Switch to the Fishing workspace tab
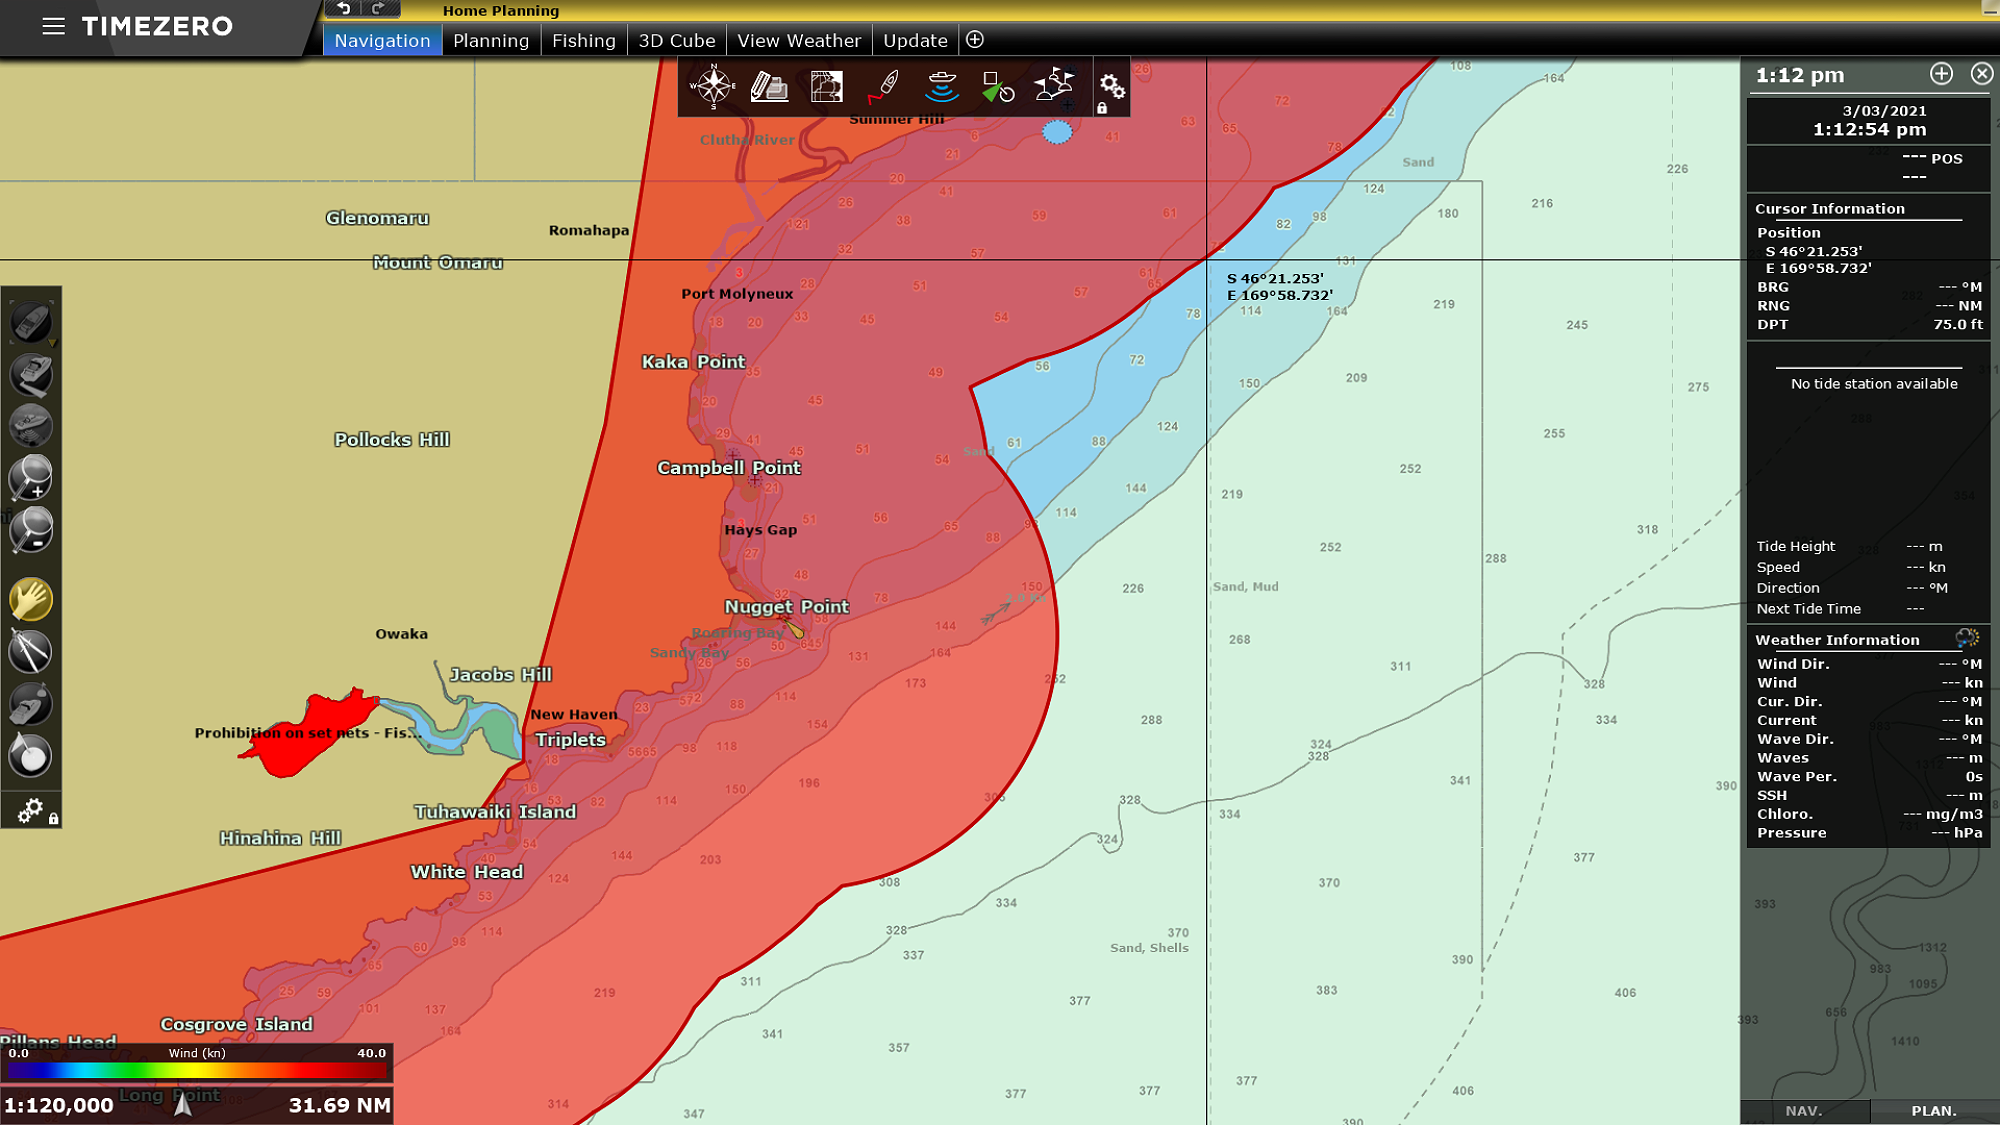This screenshot has height=1125, width=2000. tap(583, 41)
